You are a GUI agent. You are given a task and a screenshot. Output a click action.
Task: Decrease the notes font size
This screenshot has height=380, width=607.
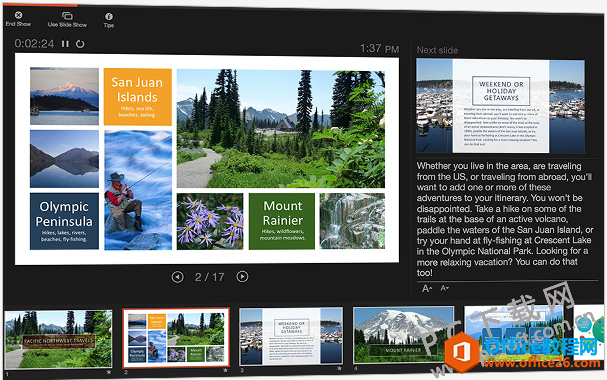pyautogui.click(x=444, y=288)
